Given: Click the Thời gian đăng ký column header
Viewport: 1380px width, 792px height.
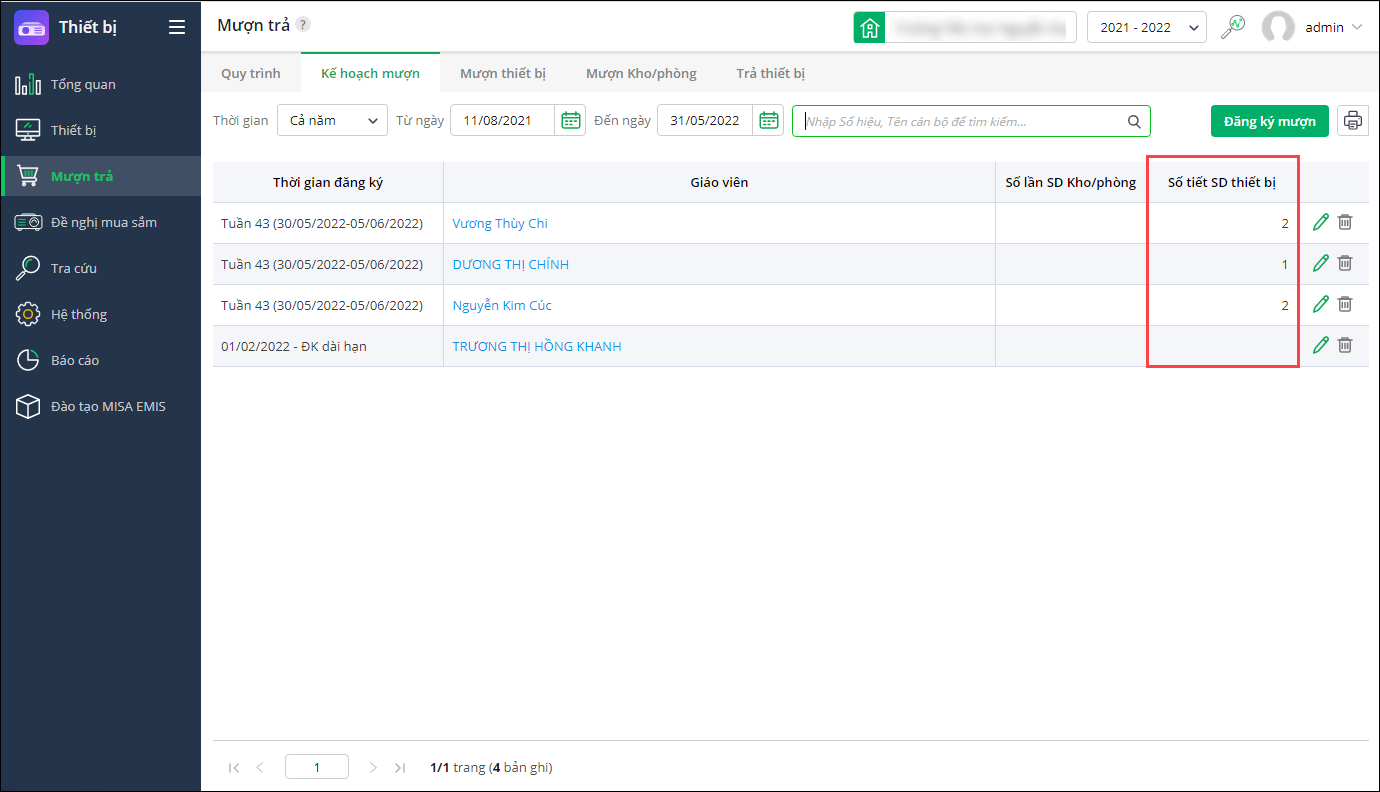Looking at the screenshot, I should [x=328, y=182].
